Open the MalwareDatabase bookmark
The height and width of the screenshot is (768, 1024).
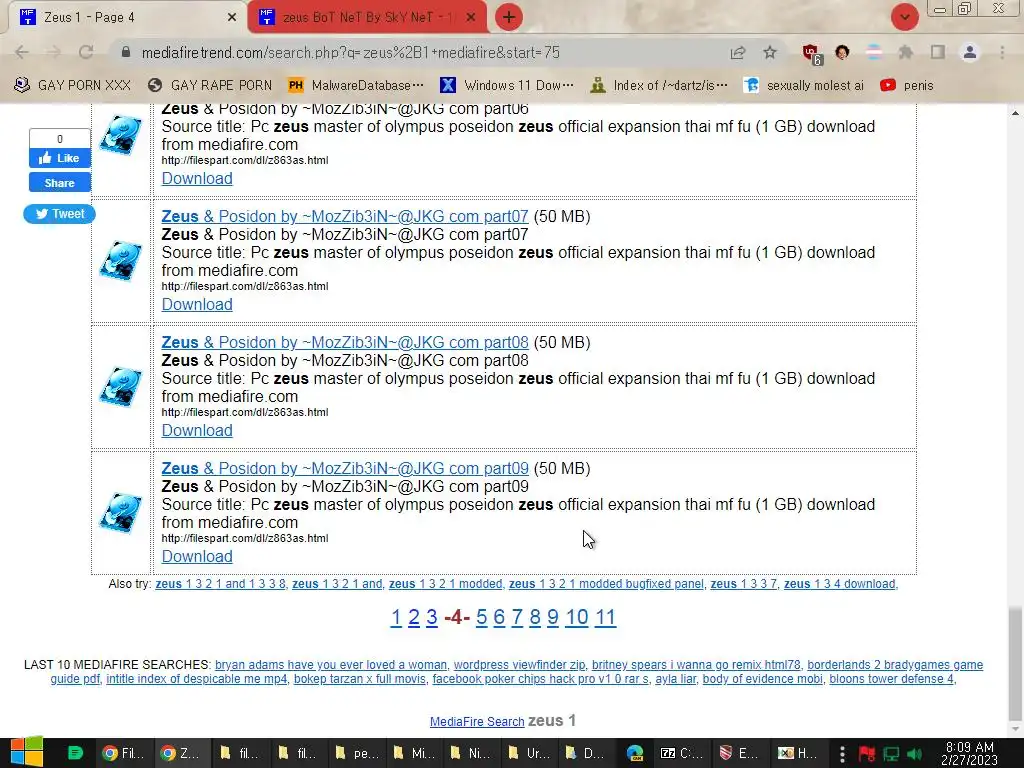(356, 86)
